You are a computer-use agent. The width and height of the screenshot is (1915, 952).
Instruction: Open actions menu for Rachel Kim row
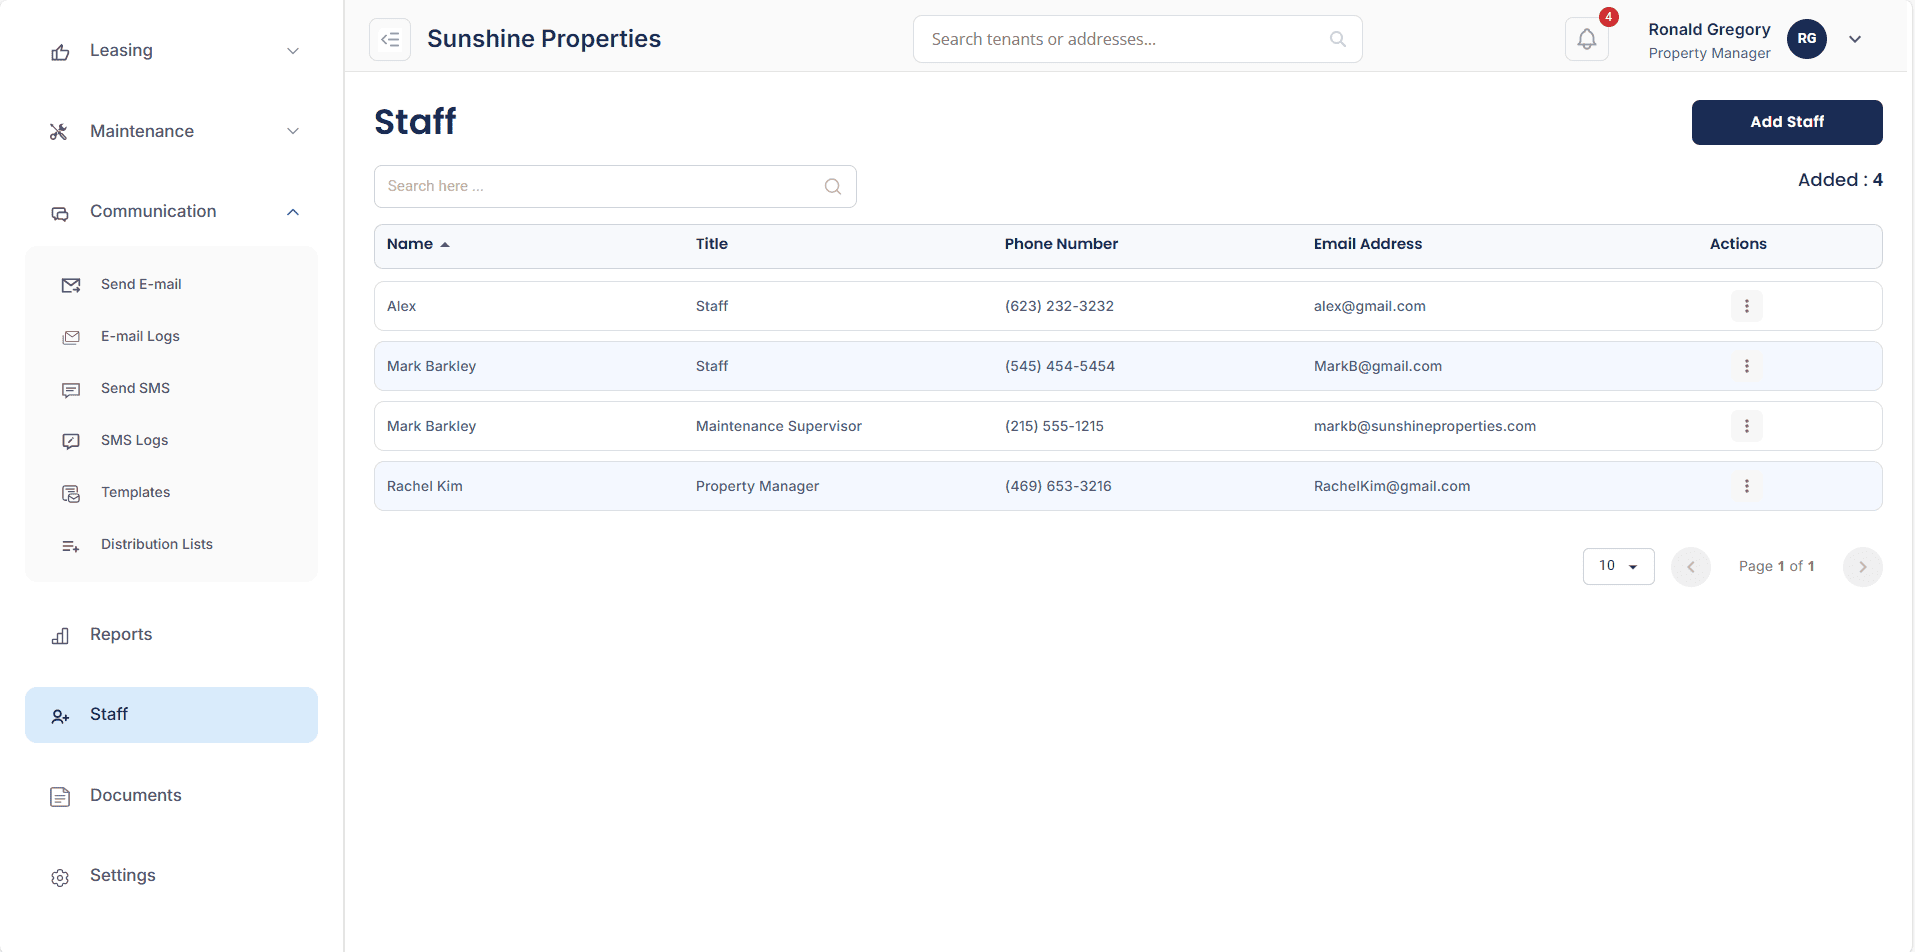(x=1746, y=486)
